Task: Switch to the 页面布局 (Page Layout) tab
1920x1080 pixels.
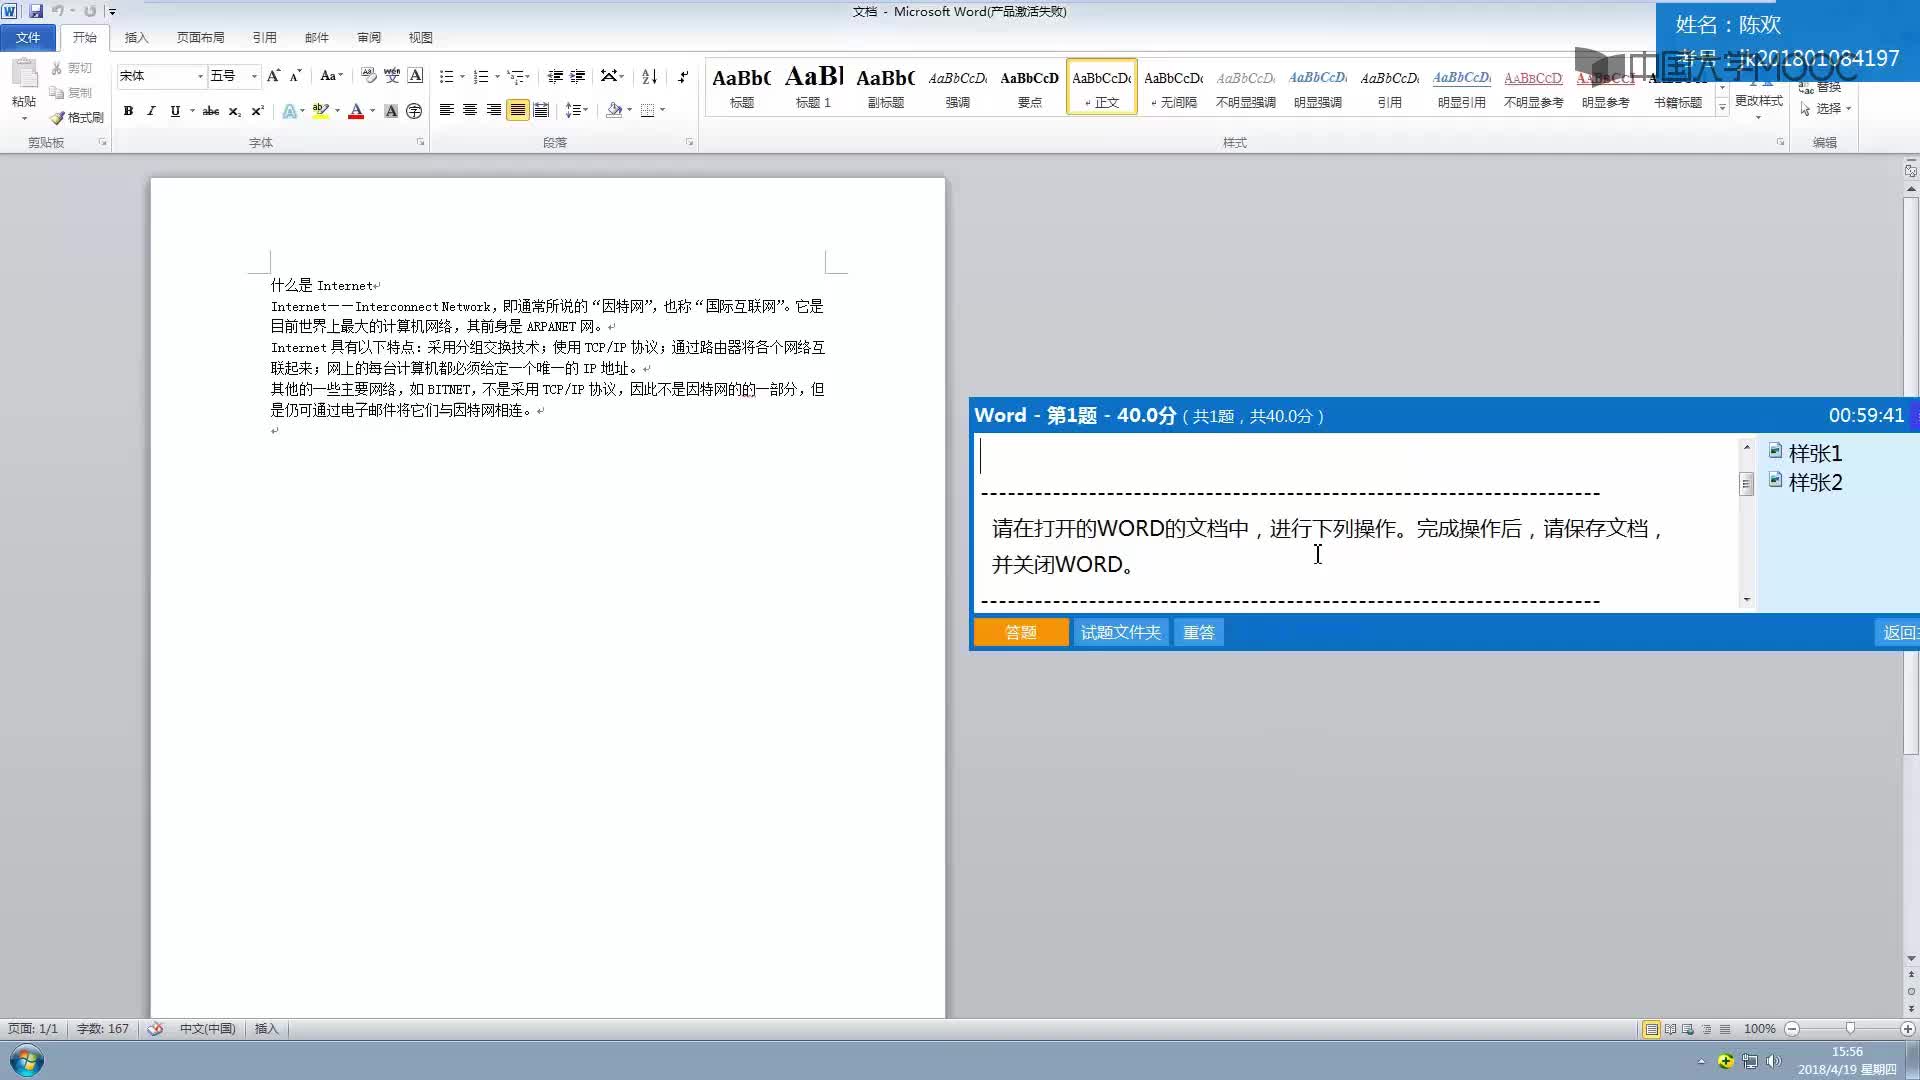Action: tap(200, 38)
